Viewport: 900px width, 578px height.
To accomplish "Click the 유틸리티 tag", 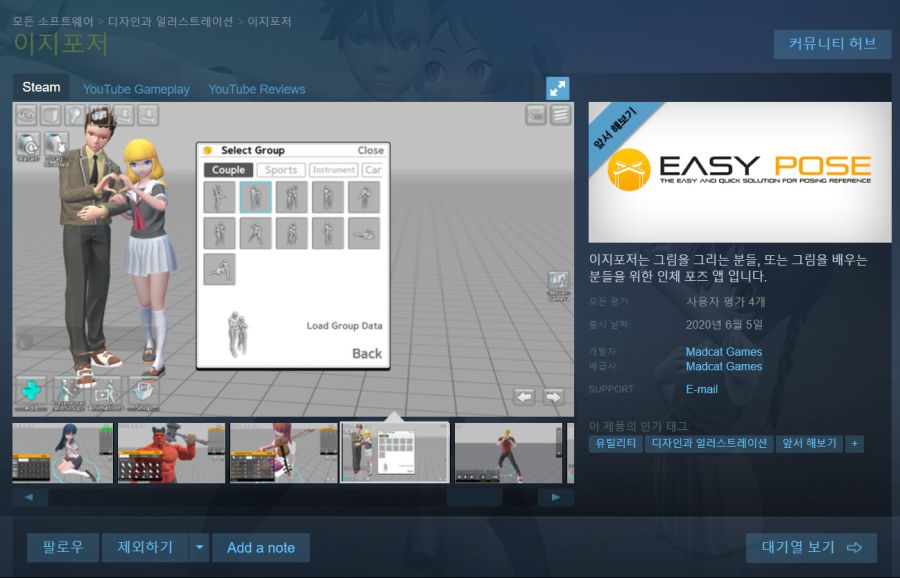I will tap(615, 443).
